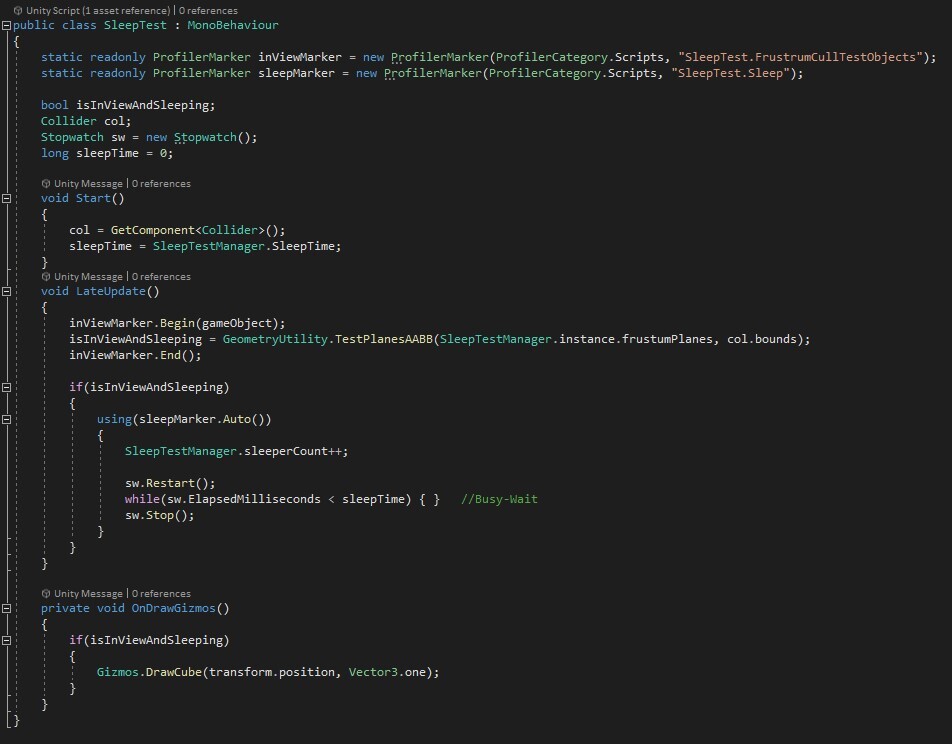Image resolution: width=952 pixels, height=744 pixels.
Task: Collapse the OnDrawGizmos method region
Action: (6, 608)
